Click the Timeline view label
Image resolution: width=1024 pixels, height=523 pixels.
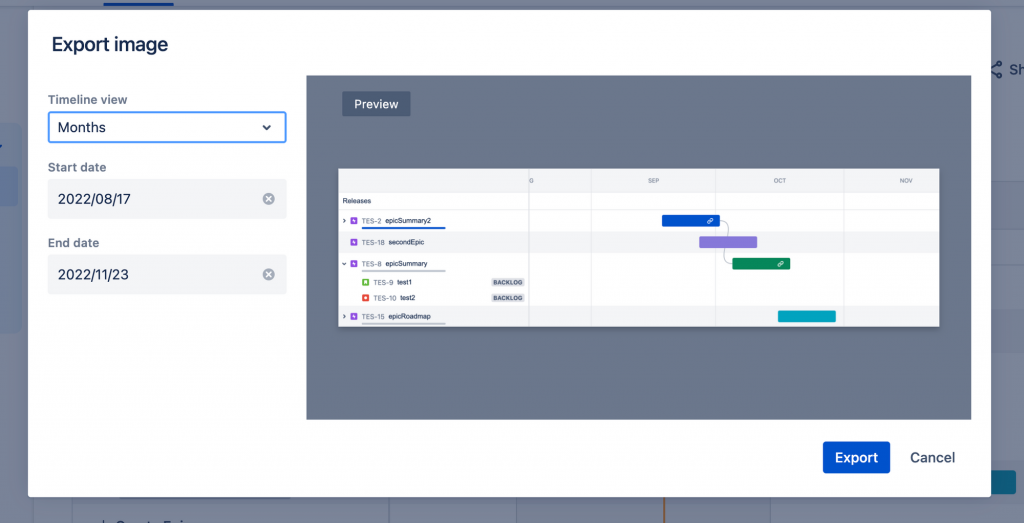[x=88, y=100]
